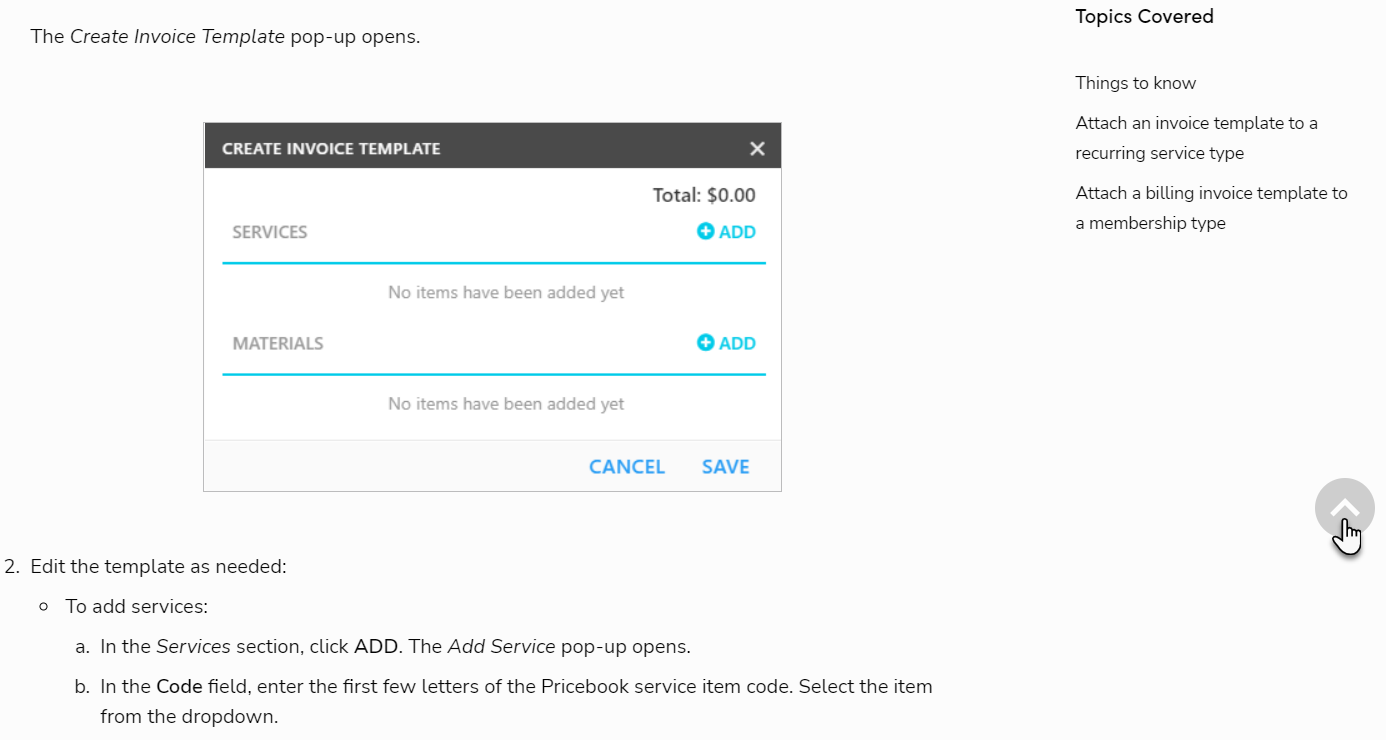Close the Create Invoice Template pop-up

(757, 149)
